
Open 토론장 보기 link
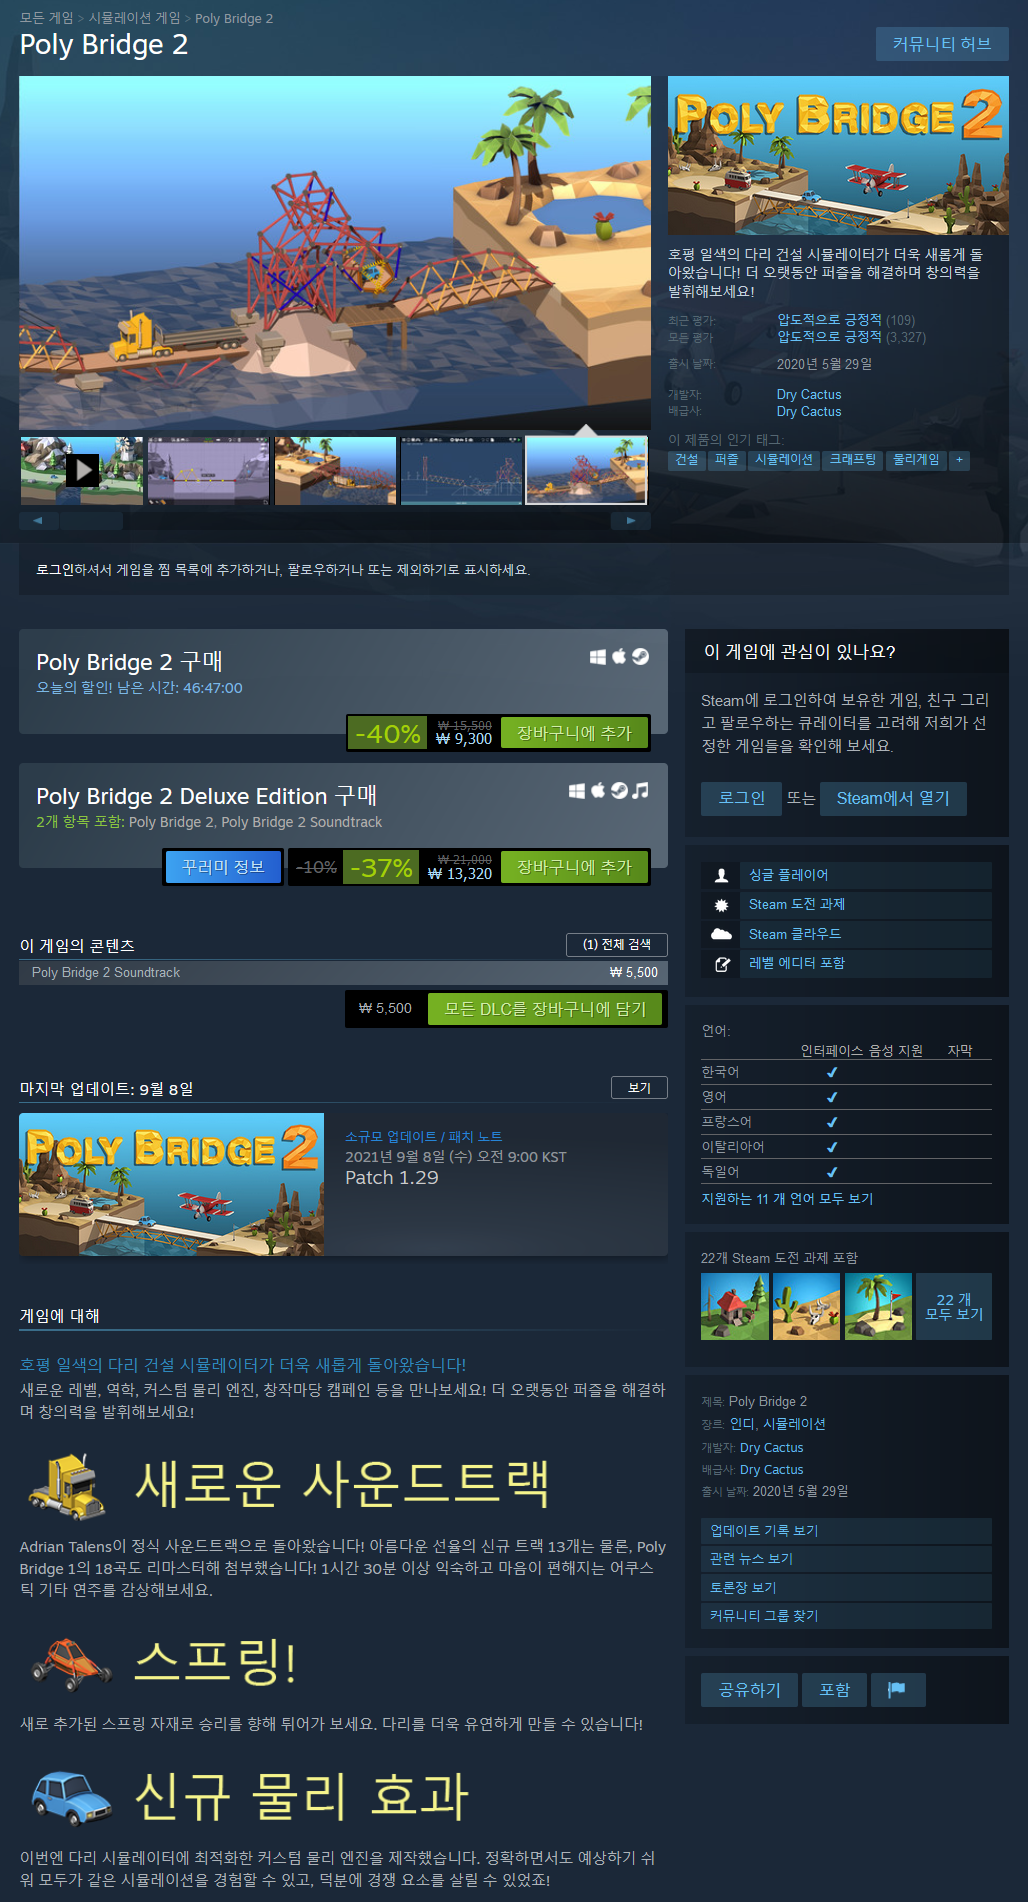click(846, 1588)
